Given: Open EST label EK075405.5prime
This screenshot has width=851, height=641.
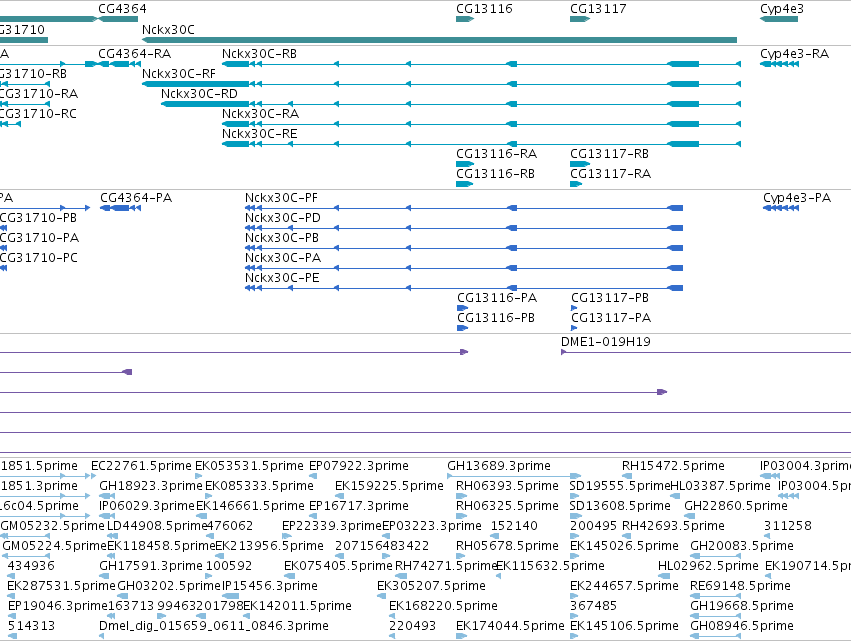Looking at the screenshot, I should click(x=338, y=567).
